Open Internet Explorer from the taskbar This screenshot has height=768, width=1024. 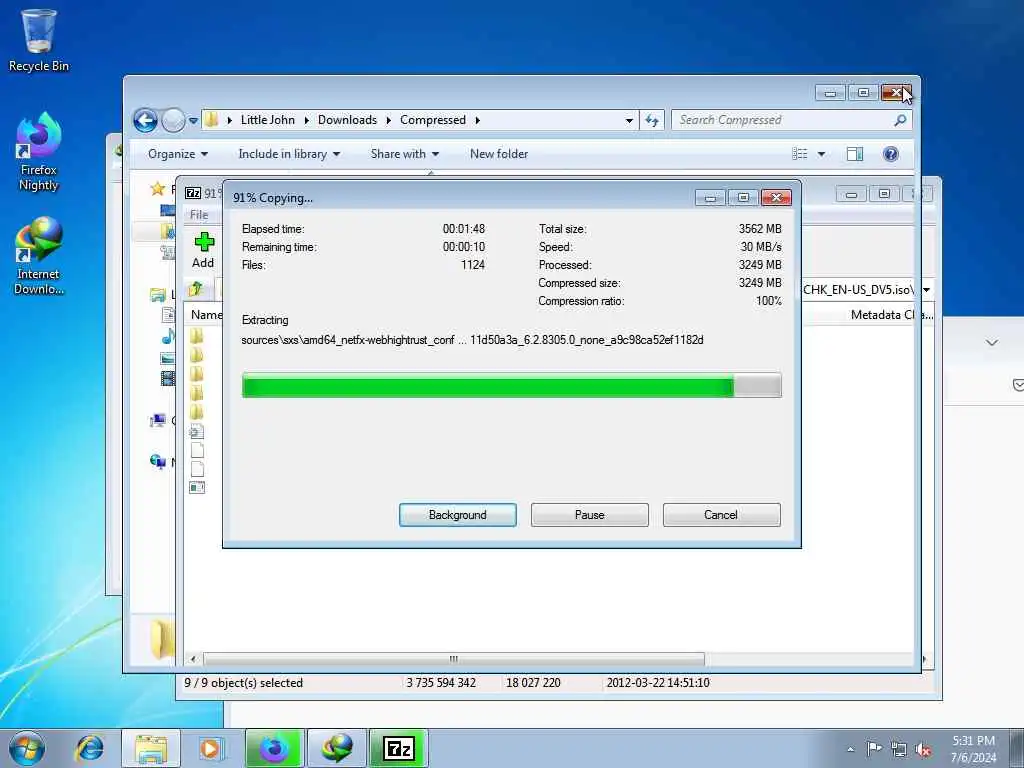click(x=89, y=748)
